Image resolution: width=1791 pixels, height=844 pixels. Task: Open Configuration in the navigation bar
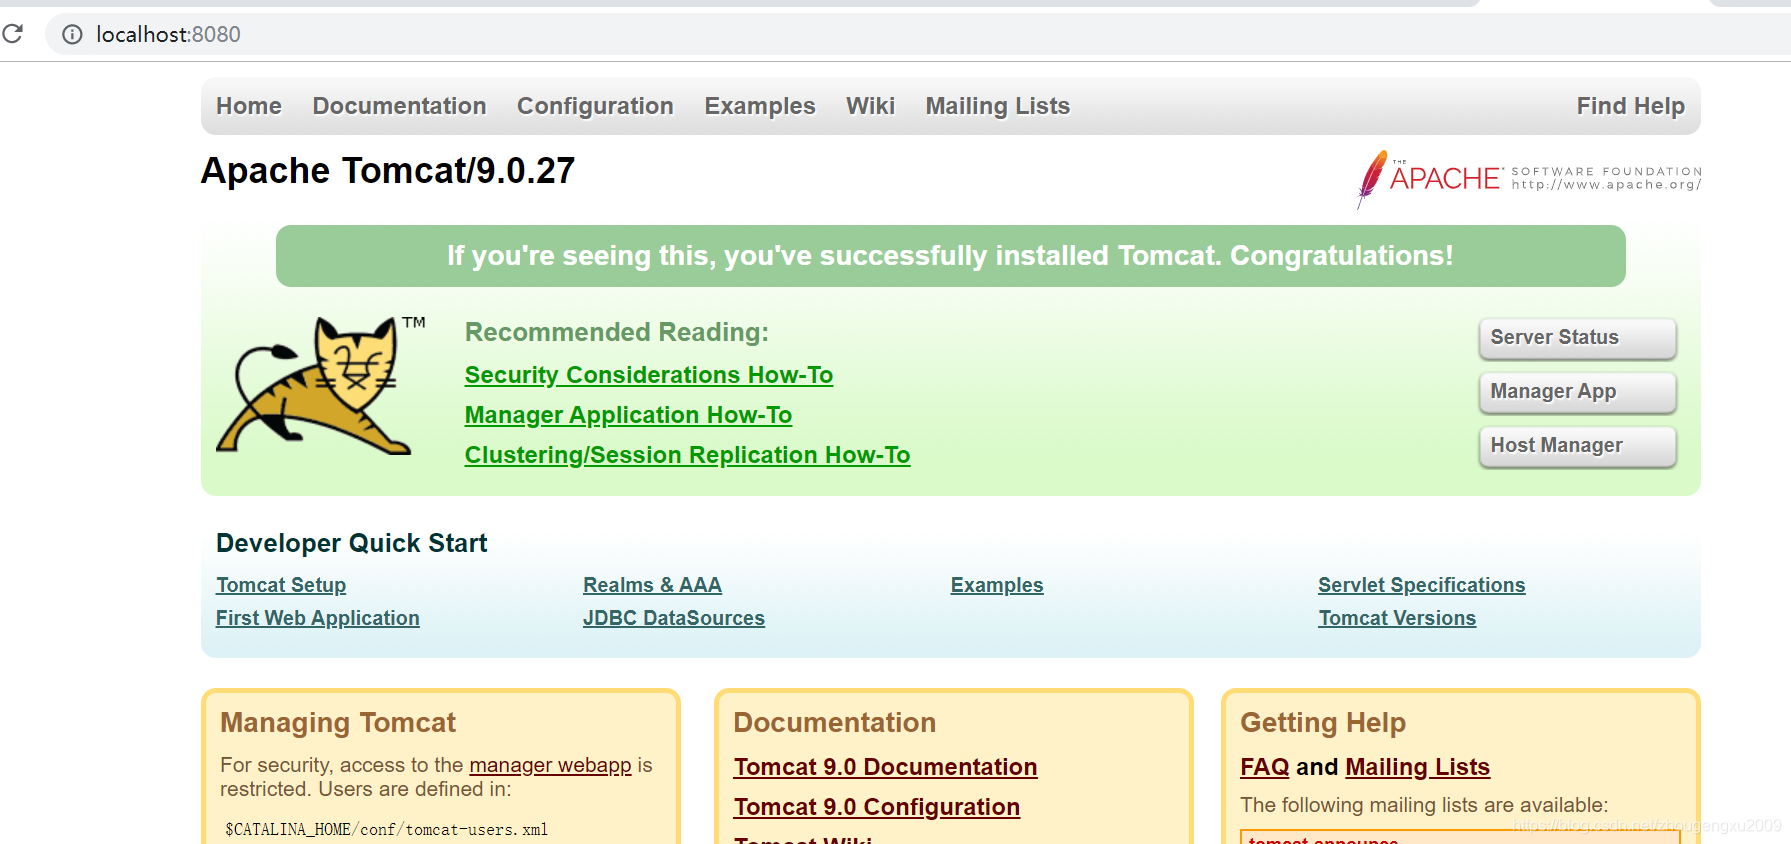point(595,106)
